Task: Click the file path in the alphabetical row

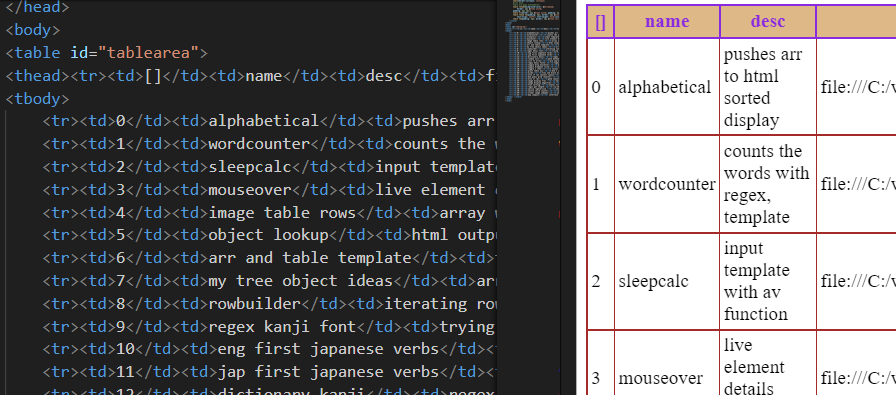Action: (x=858, y=87)
